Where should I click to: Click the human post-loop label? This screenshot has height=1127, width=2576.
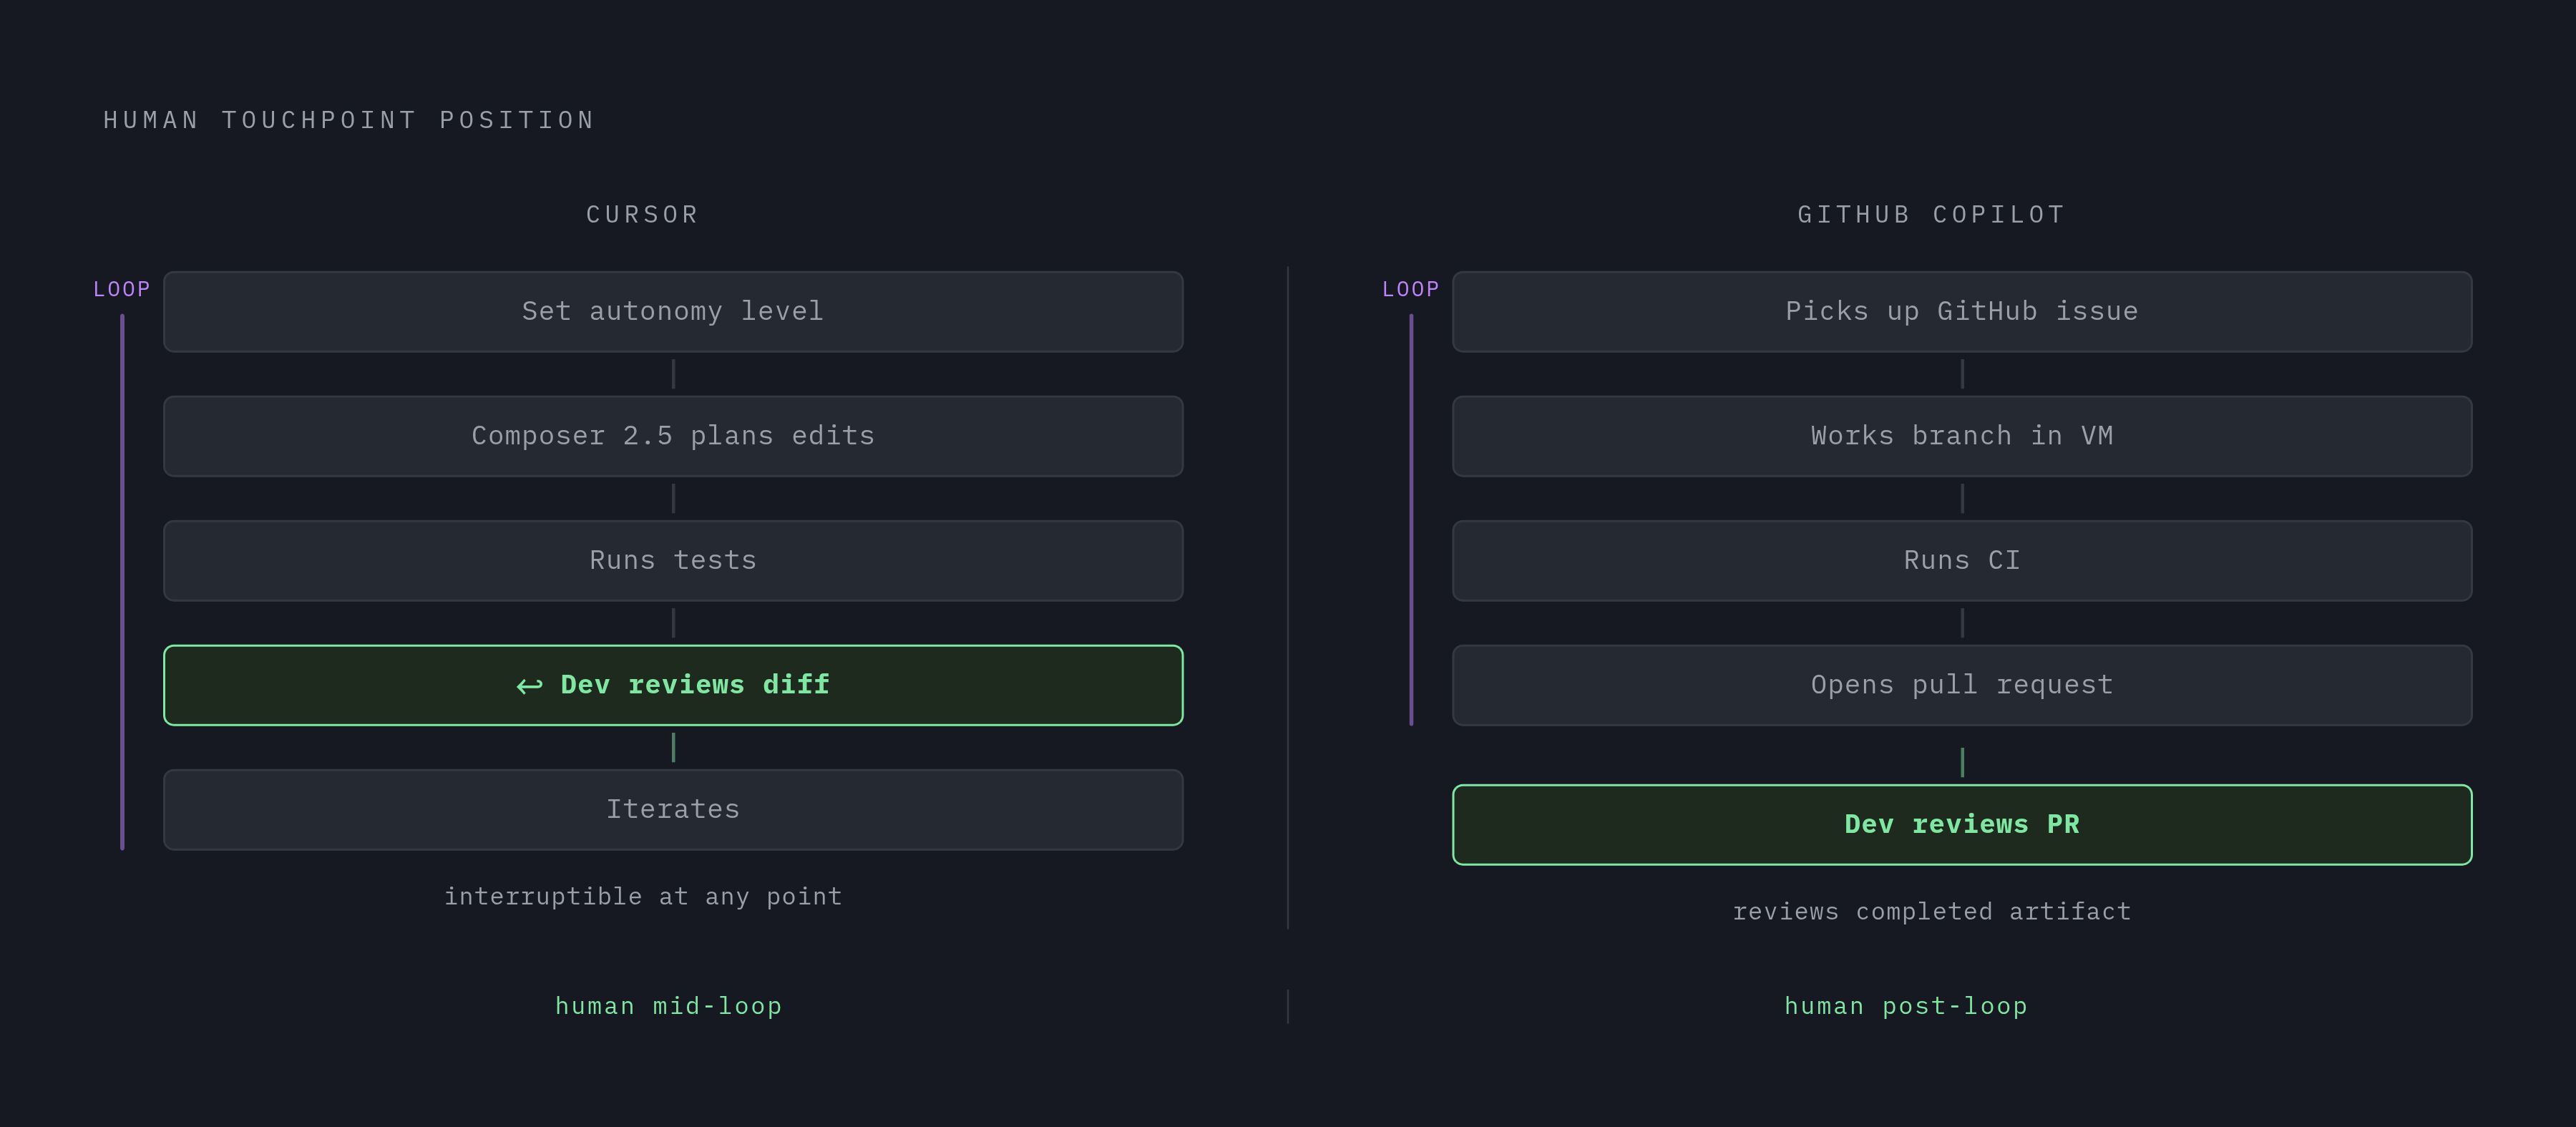point(1906,1006)
